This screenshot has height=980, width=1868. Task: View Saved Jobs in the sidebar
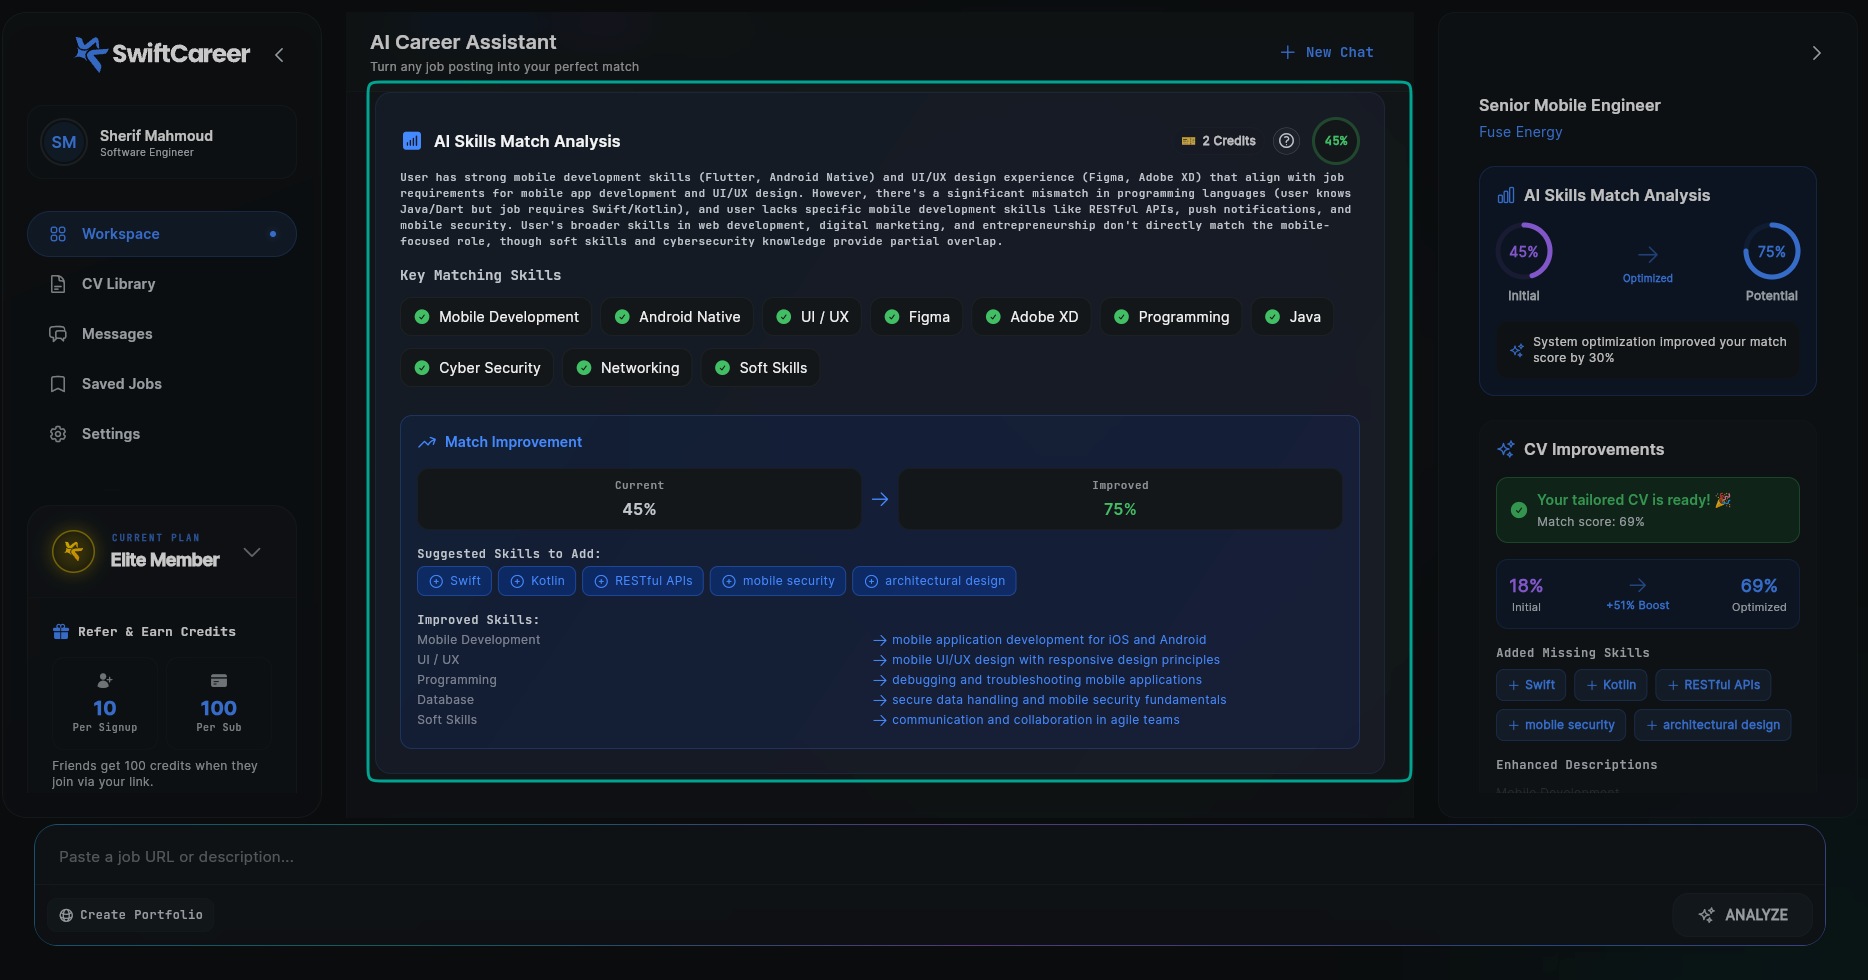[121, 383]
